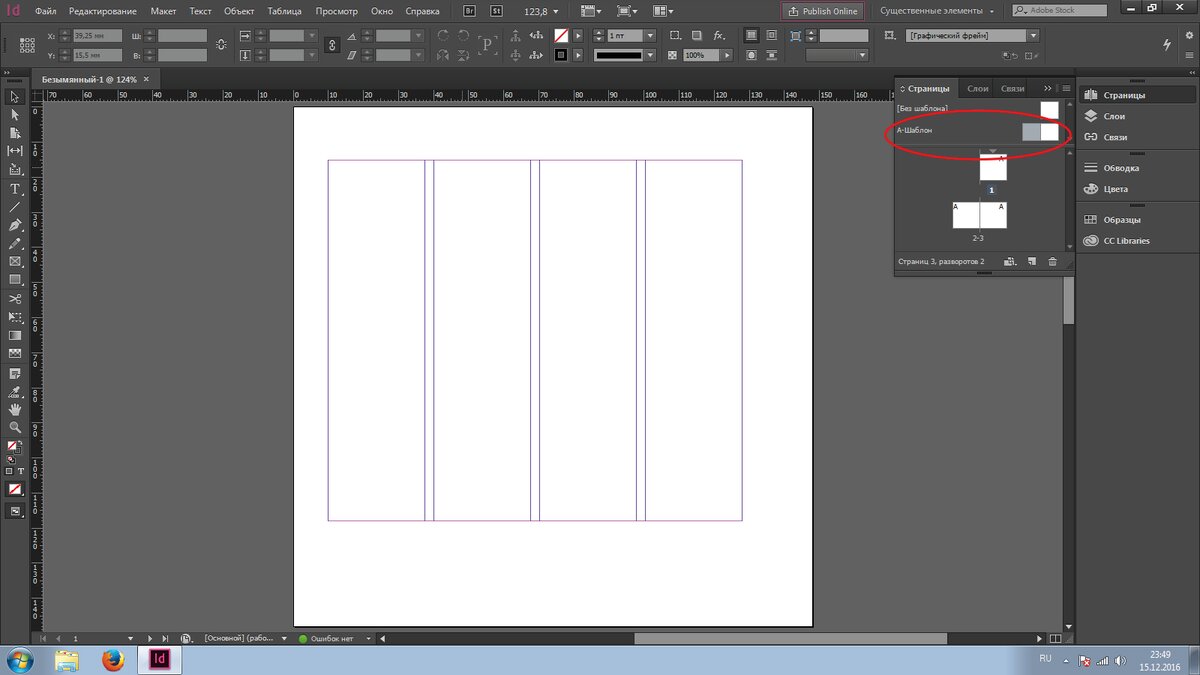Click the delete selected pages trash icon

click(x=1052, y=261)
